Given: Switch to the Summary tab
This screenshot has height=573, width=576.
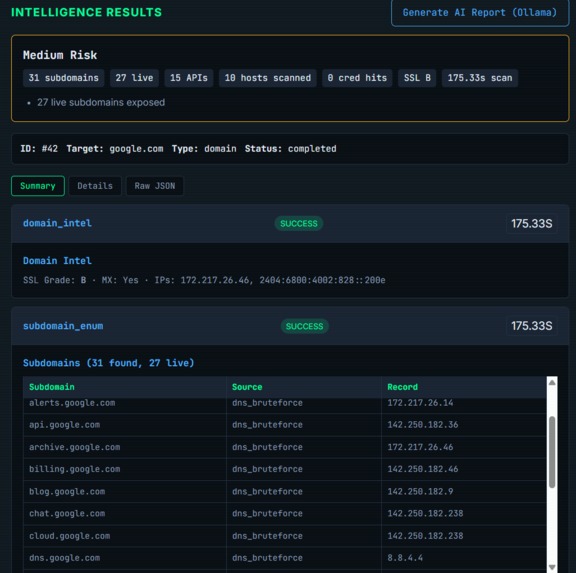Looking at the screenshot, I should click(x=38, y=186).
